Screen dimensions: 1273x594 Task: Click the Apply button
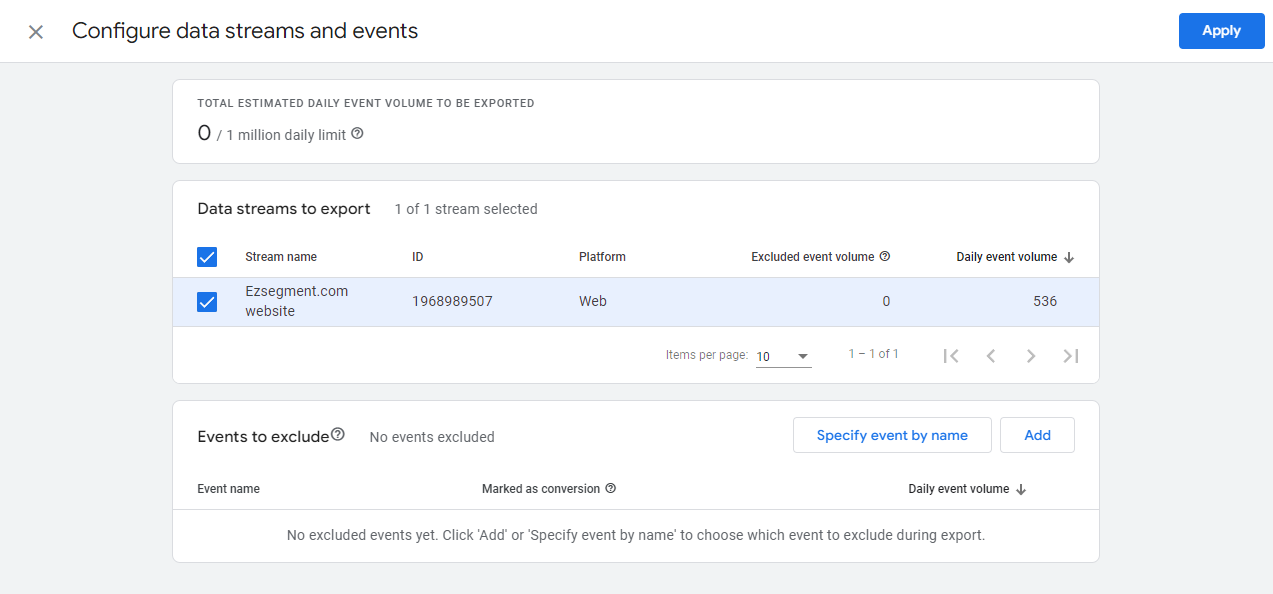(1221, 31)
